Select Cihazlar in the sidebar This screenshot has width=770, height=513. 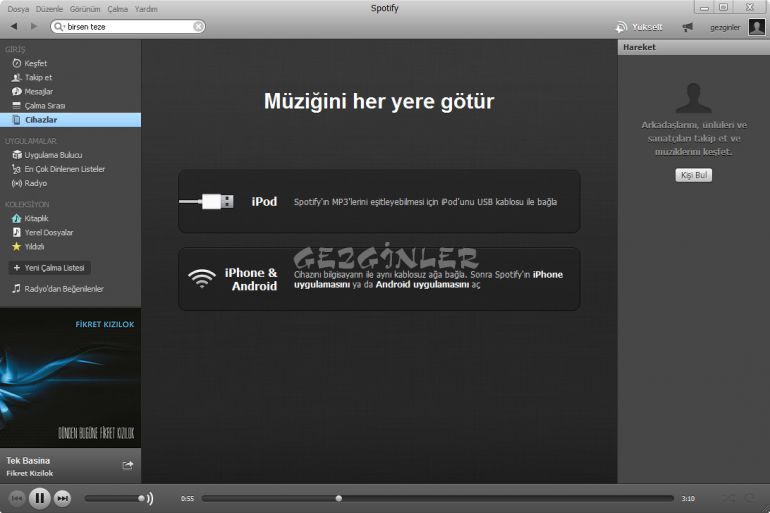point(70,120)
